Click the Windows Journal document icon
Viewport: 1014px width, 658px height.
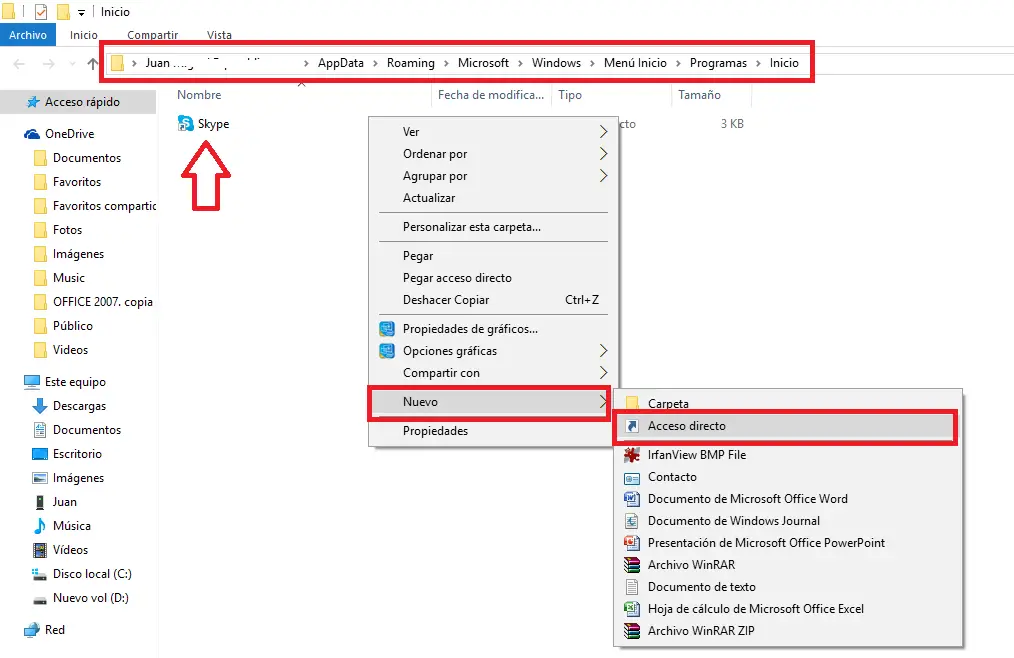click(x=632, y=521)
